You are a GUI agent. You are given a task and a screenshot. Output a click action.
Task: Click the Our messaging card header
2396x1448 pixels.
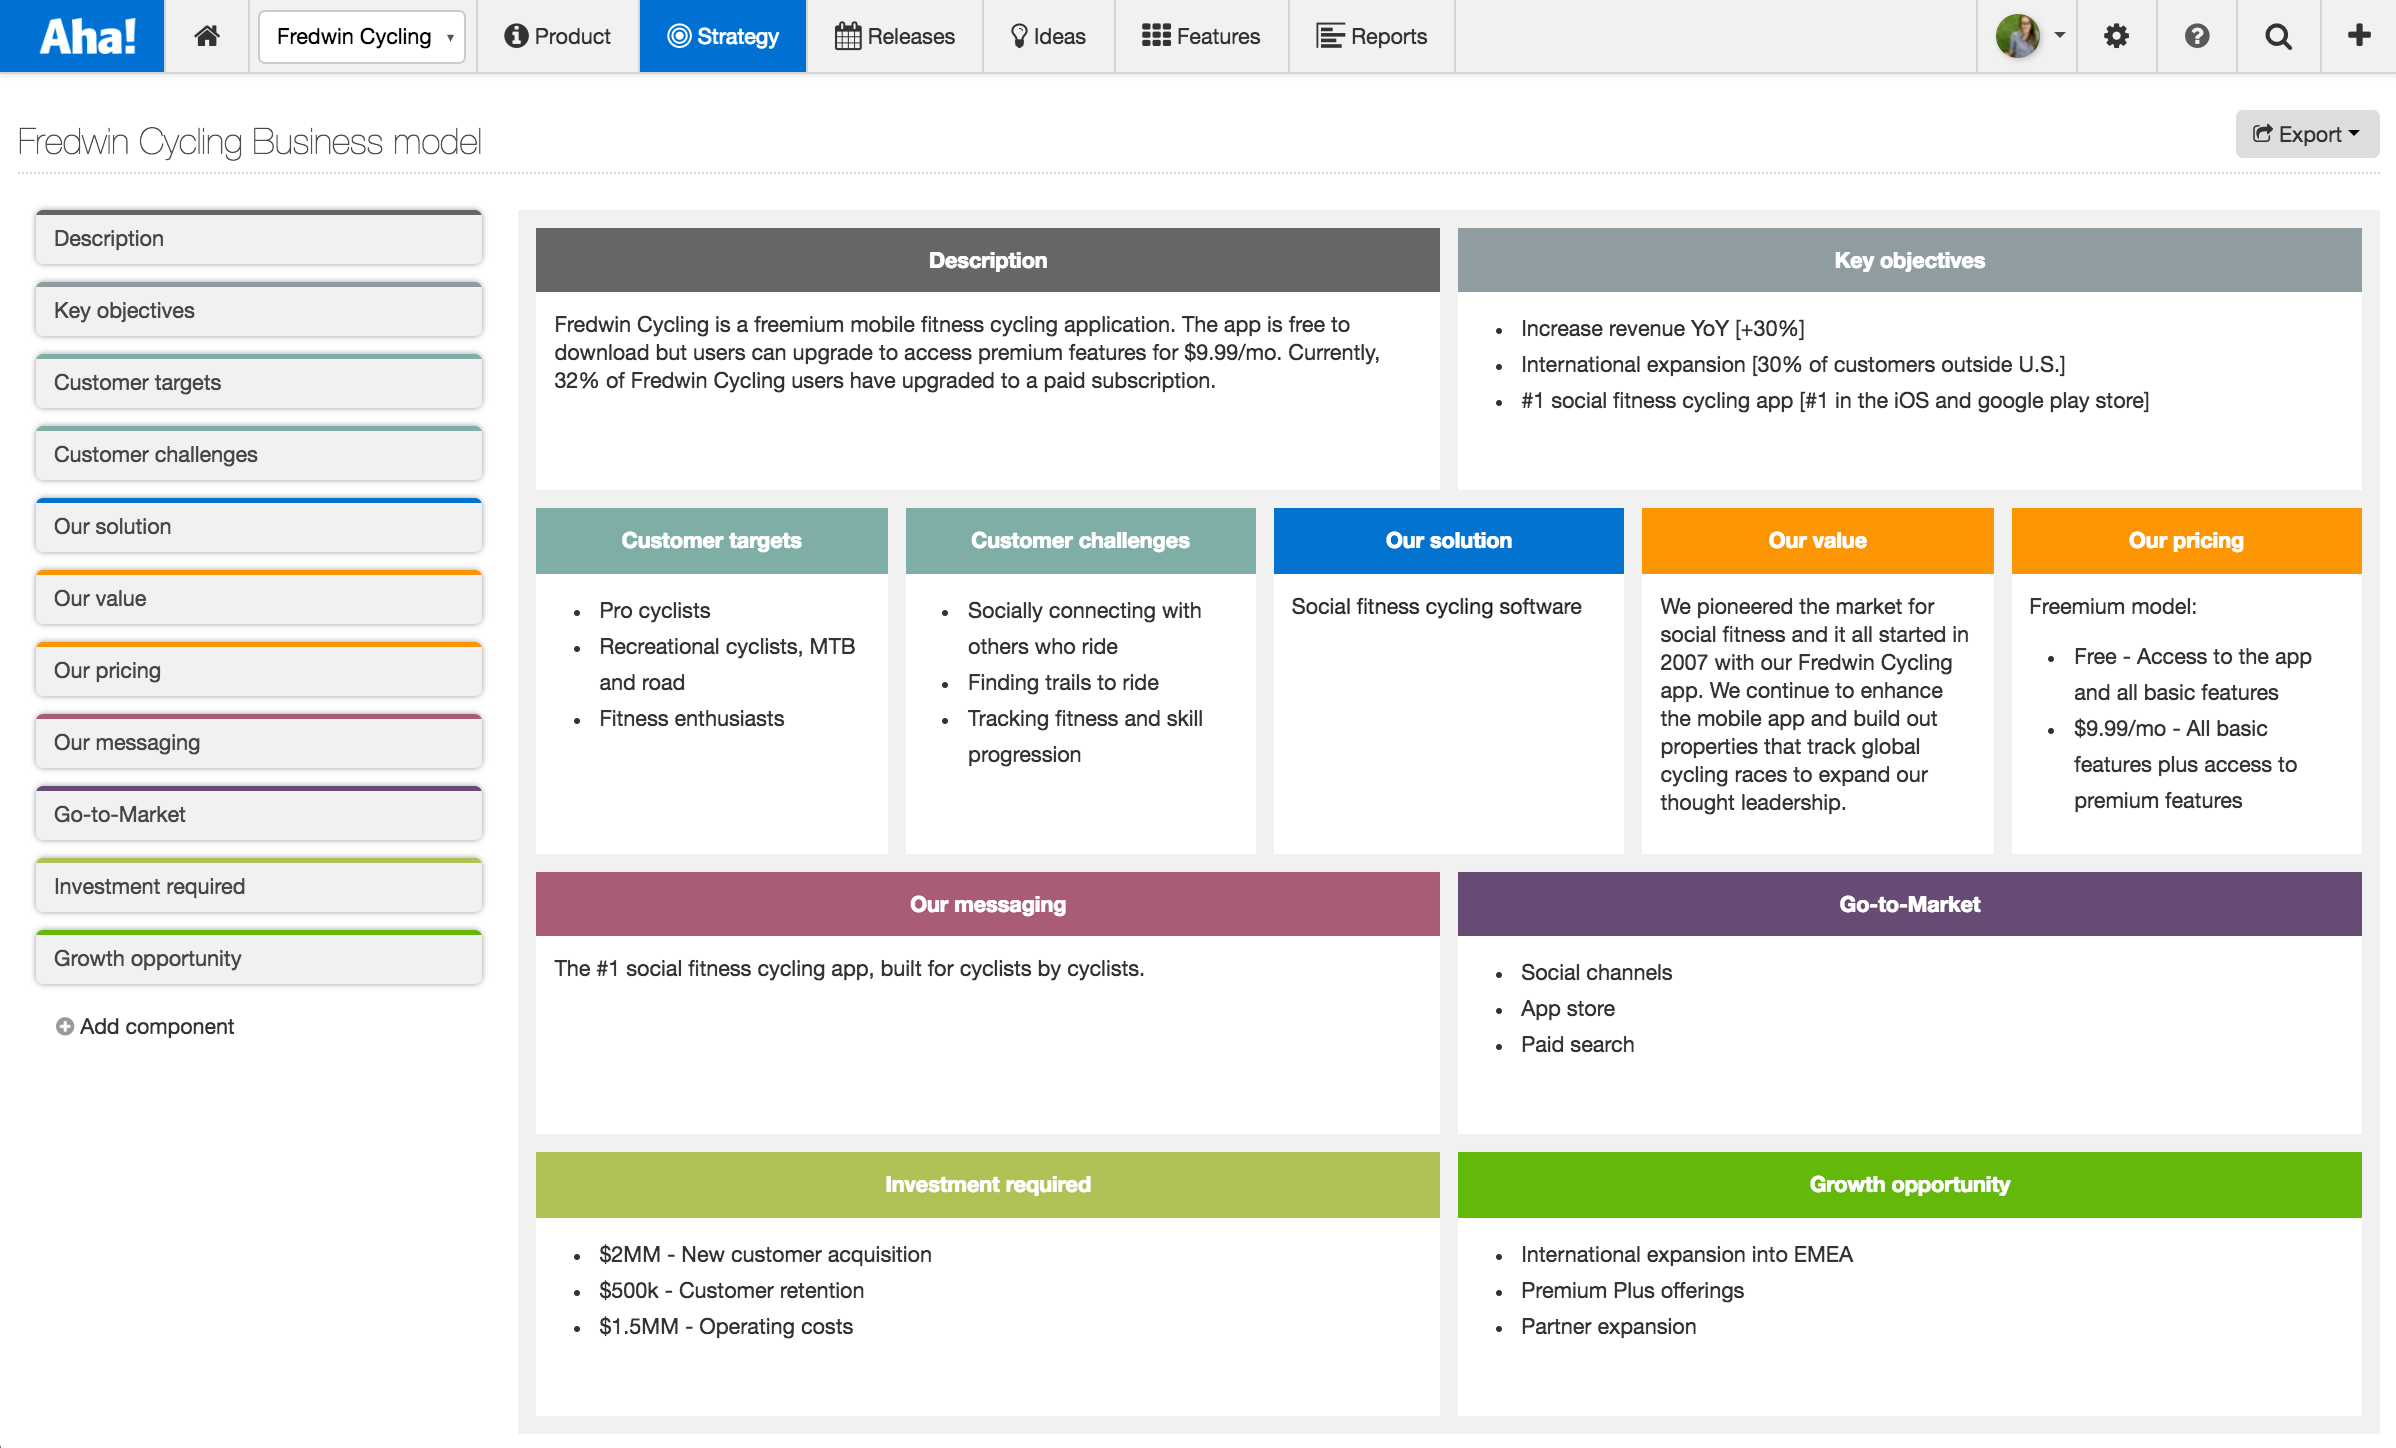(988, 904)
